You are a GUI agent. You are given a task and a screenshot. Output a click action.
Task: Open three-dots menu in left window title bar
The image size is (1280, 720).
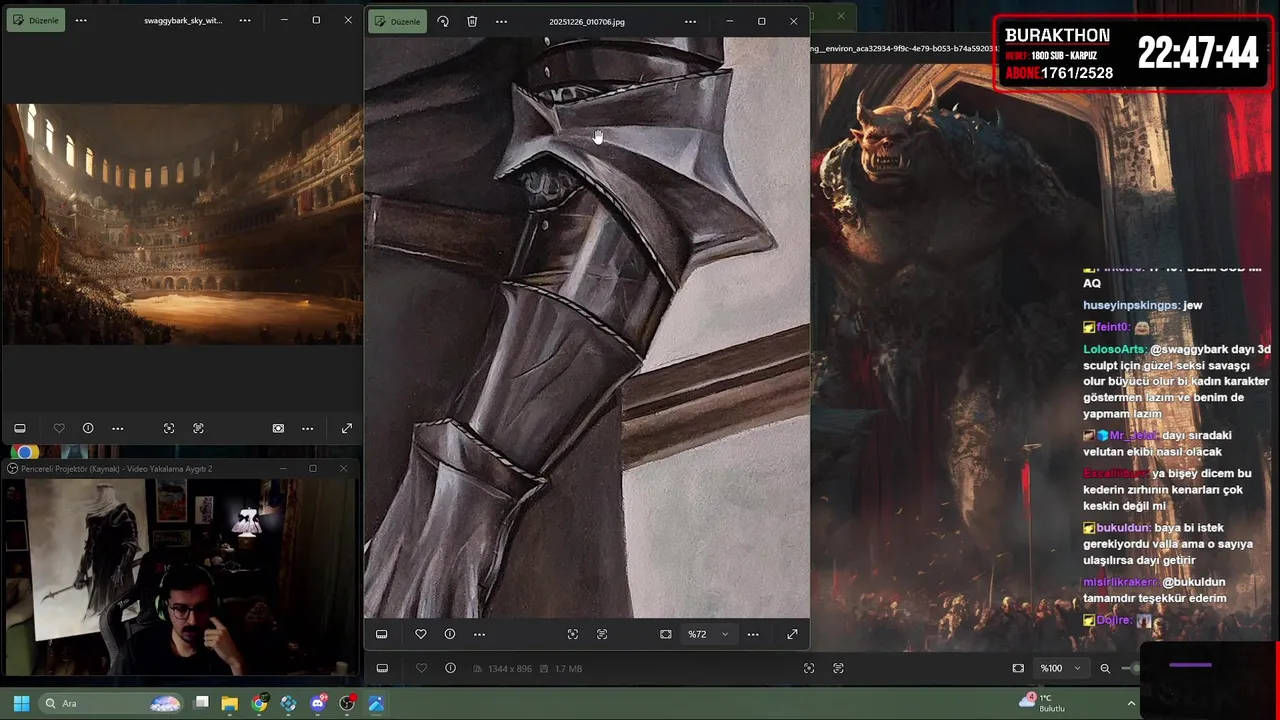point(81,20)
